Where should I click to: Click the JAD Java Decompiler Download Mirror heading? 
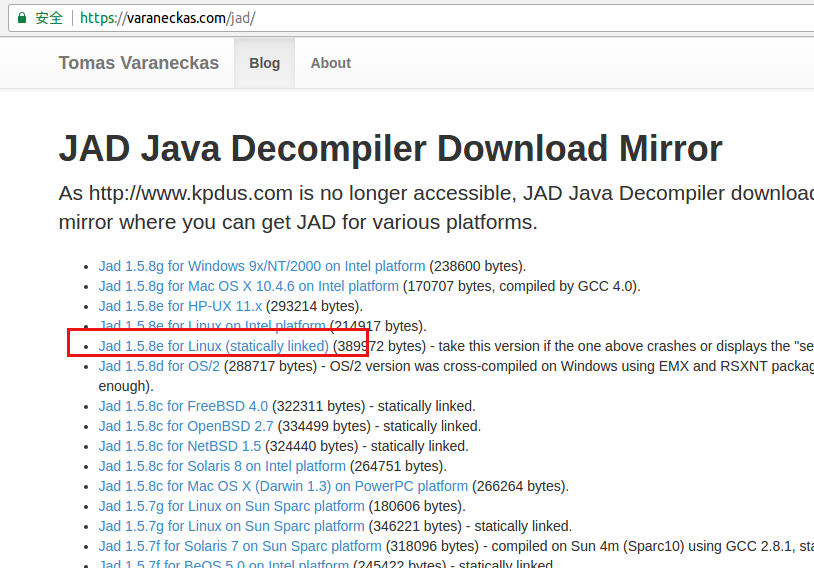click(x=390, y=148)
